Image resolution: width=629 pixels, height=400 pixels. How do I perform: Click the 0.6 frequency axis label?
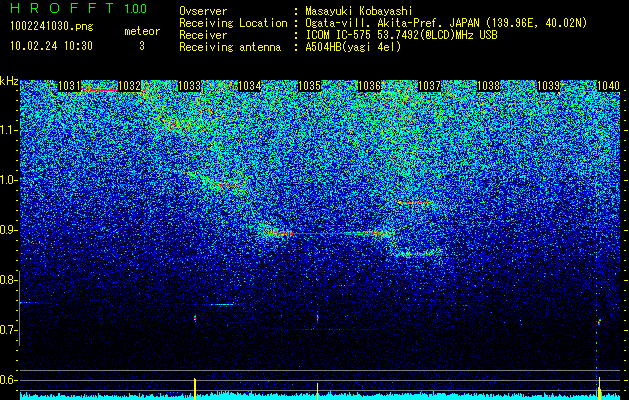click(x=8, y=380)
